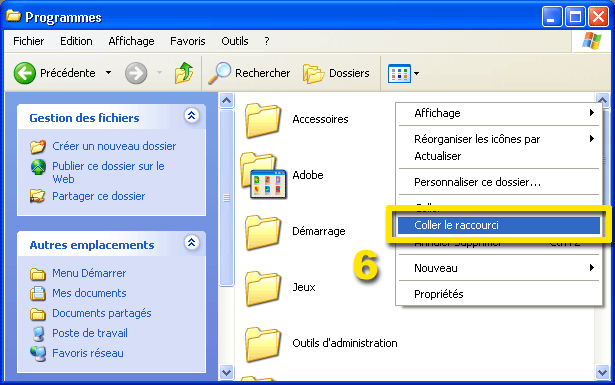
Task: Select the Accessoires folder icon
Action: click(263, 120)
